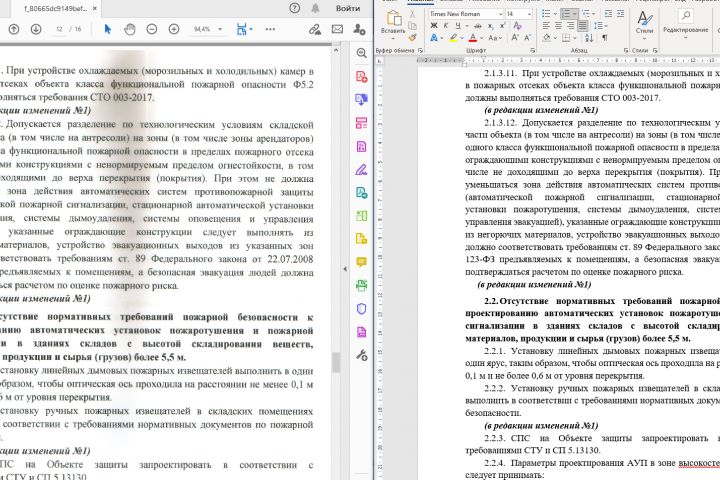
Task: Decrease font size with the small A button
Action: pyautogui.click(x=527, y=38)
